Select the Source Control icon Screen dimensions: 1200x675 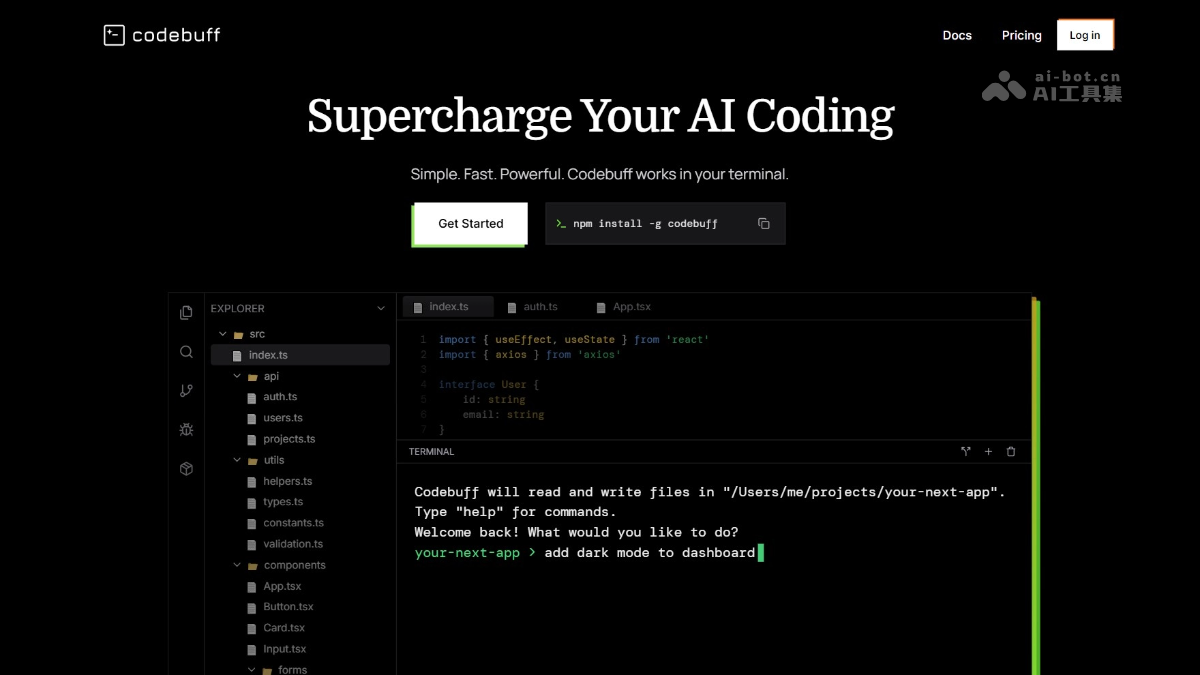186,390
